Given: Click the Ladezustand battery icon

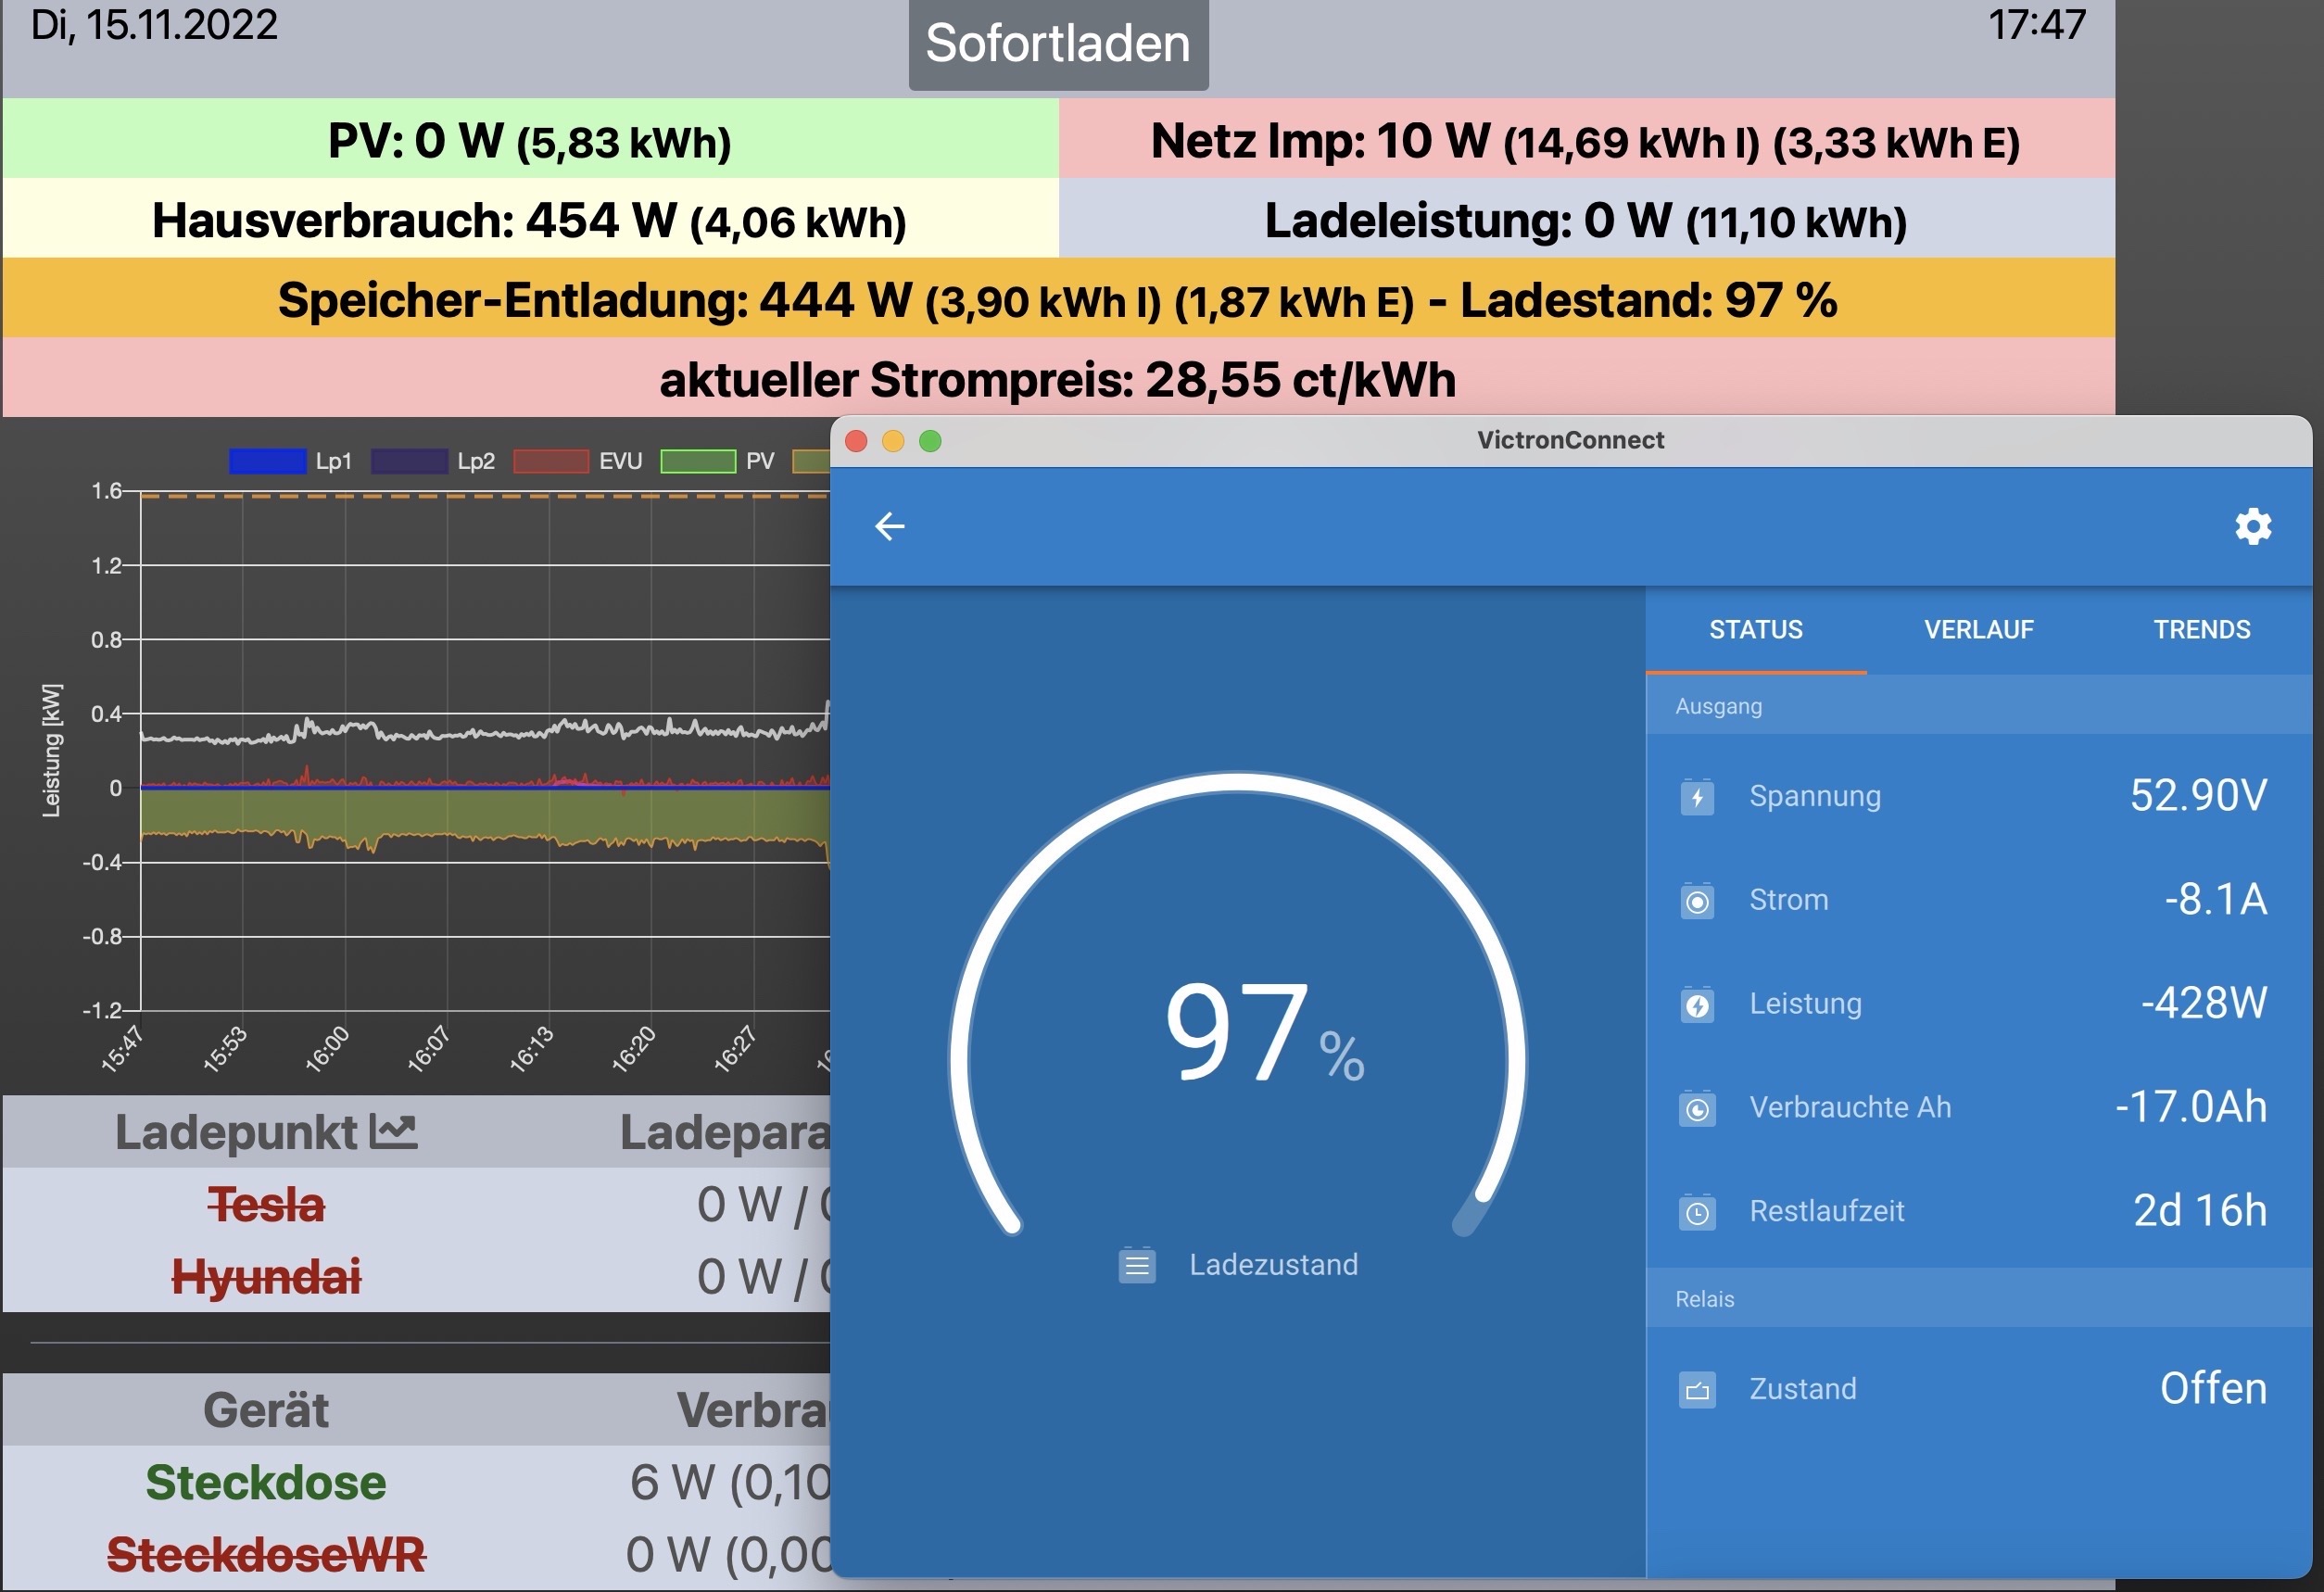Looking at the screenshot, I should click(1137, 1265).
